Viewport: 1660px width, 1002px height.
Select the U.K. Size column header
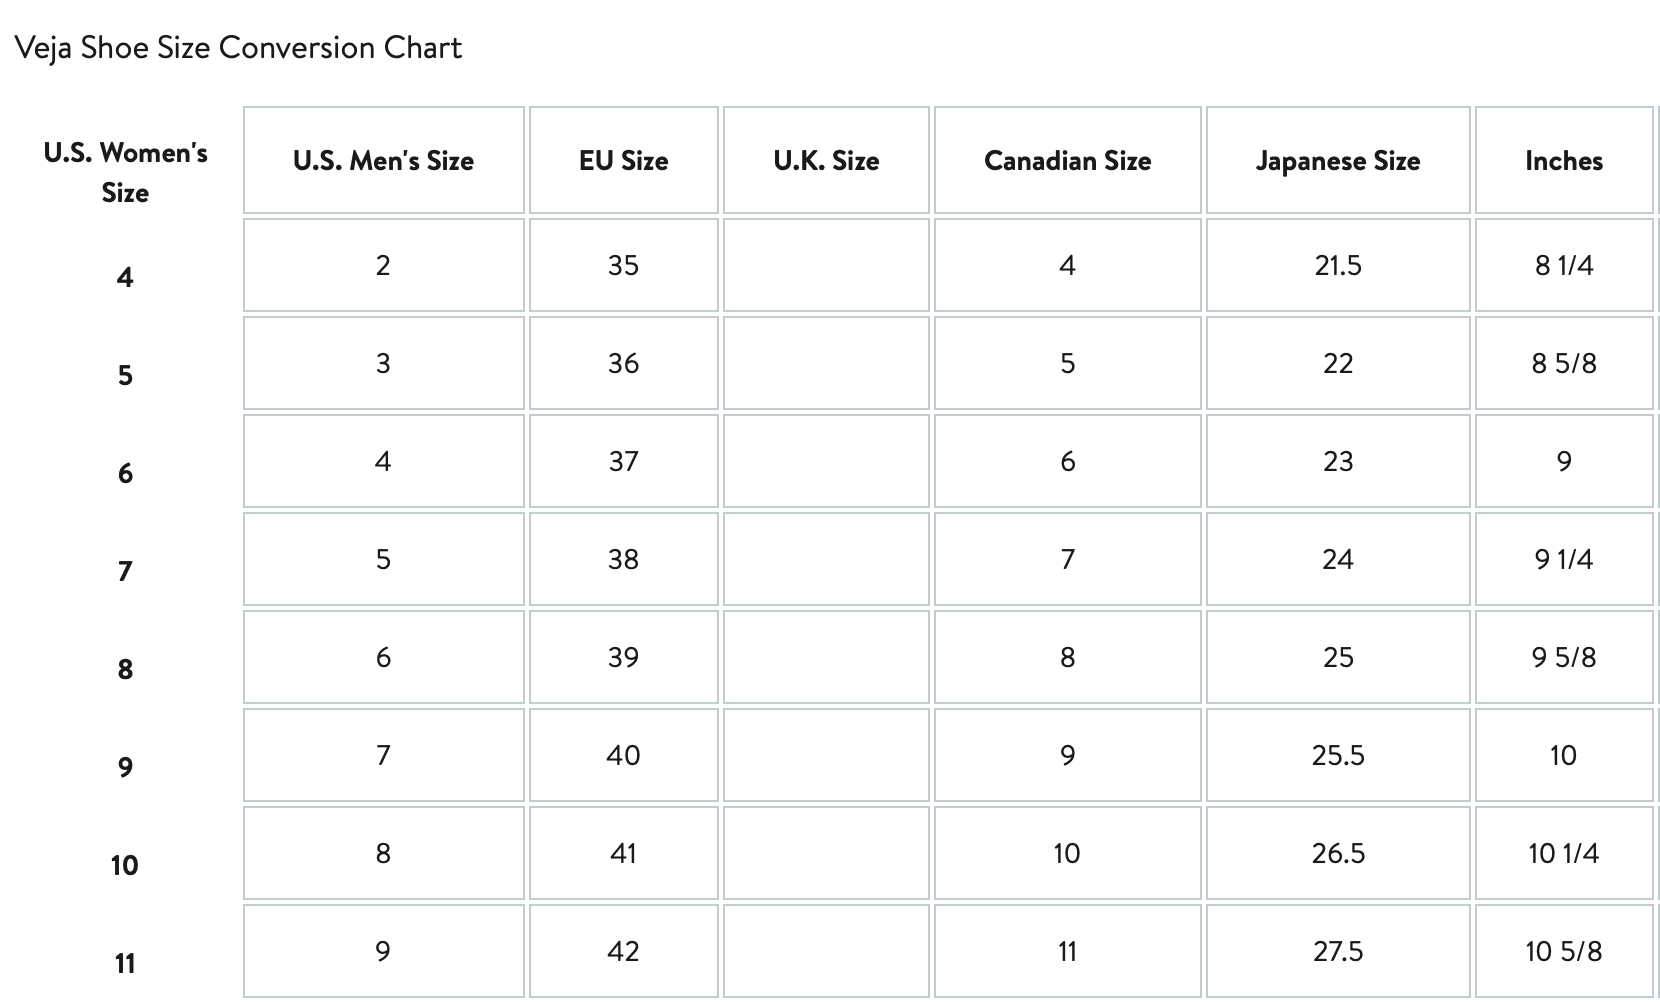point(826,161)
